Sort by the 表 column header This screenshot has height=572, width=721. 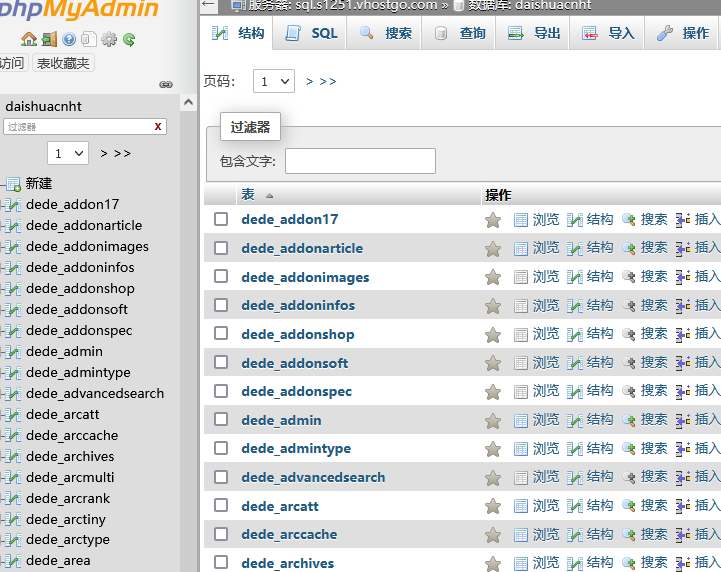248,195
